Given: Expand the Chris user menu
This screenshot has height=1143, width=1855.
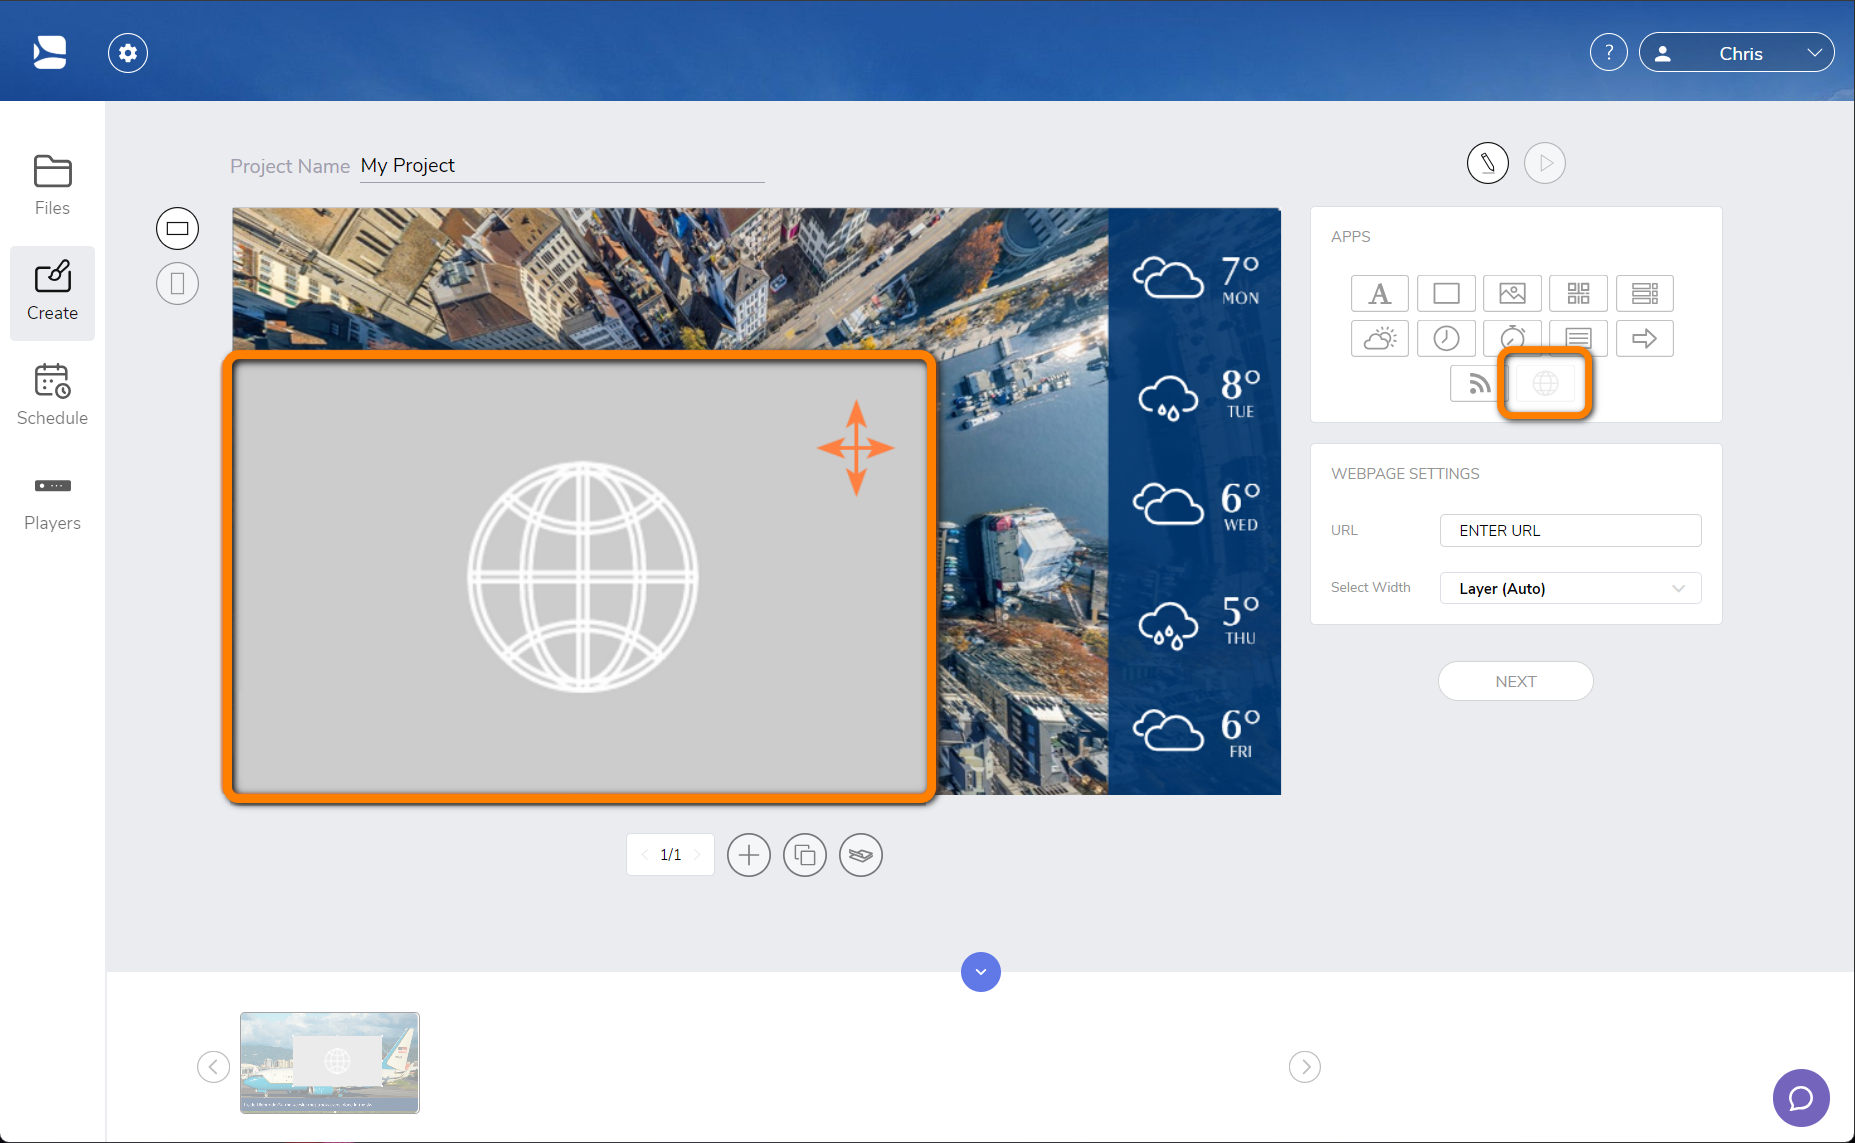Looking at the screenshot, I should click(1736, 53).
